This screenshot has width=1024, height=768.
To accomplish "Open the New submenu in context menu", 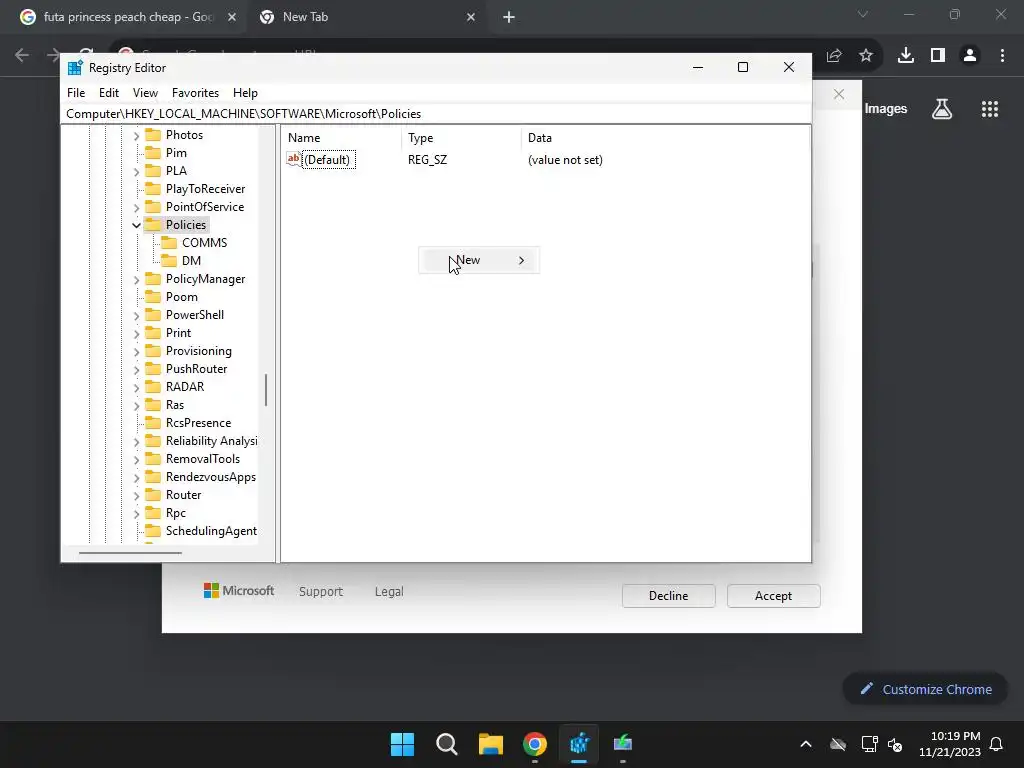I will coord(479,260).
